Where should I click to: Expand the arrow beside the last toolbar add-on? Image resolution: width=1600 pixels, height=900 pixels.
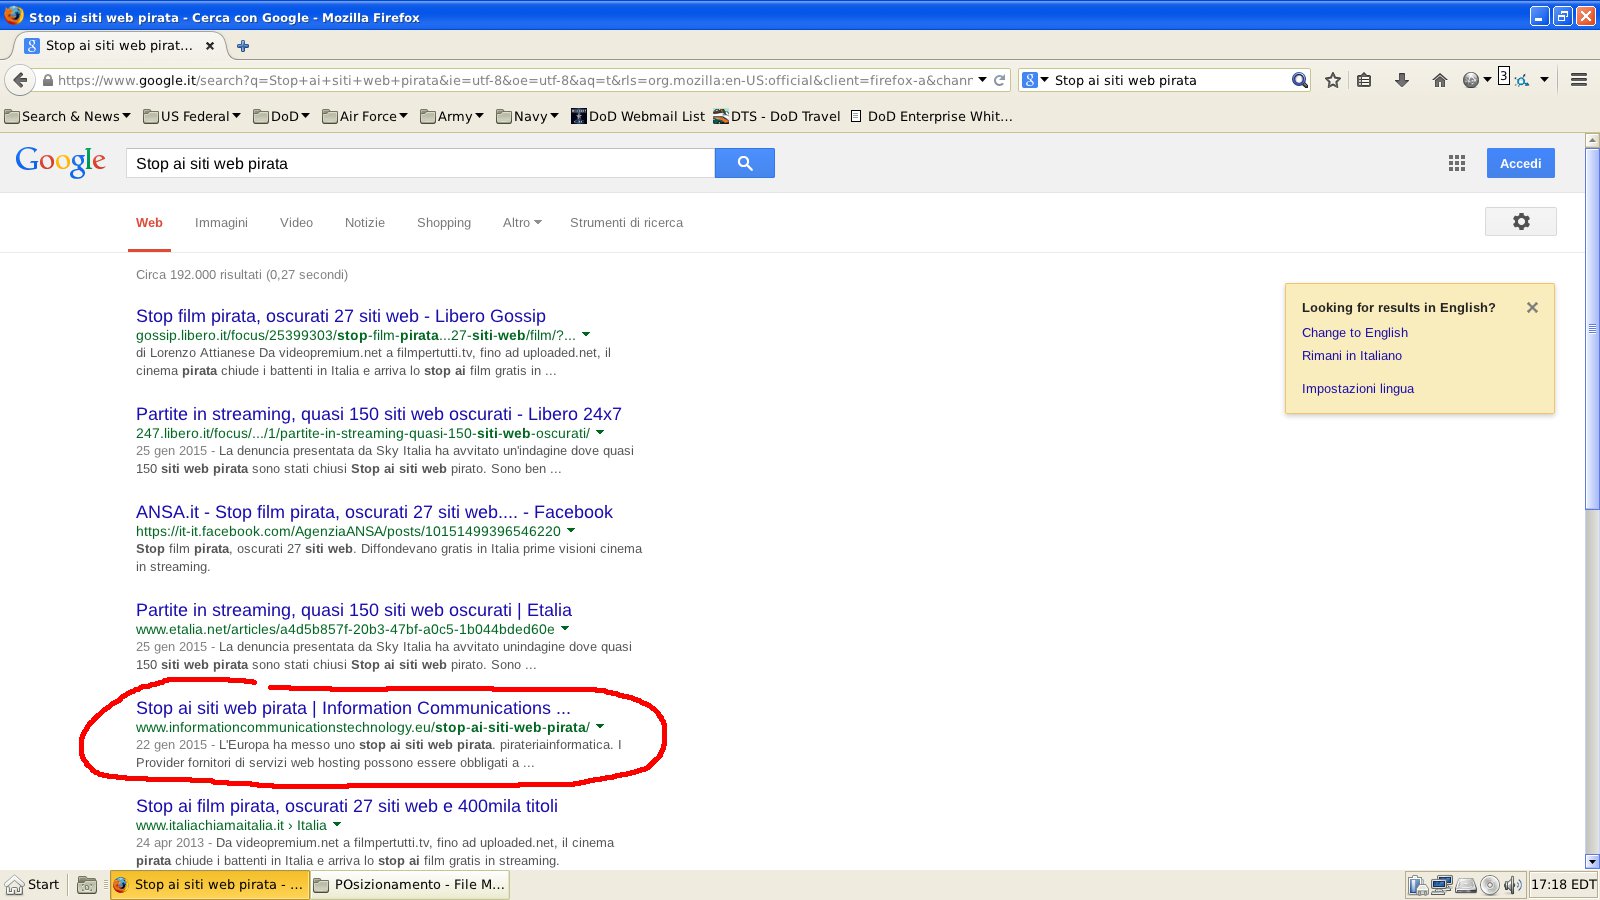(x=1544, y=80)
